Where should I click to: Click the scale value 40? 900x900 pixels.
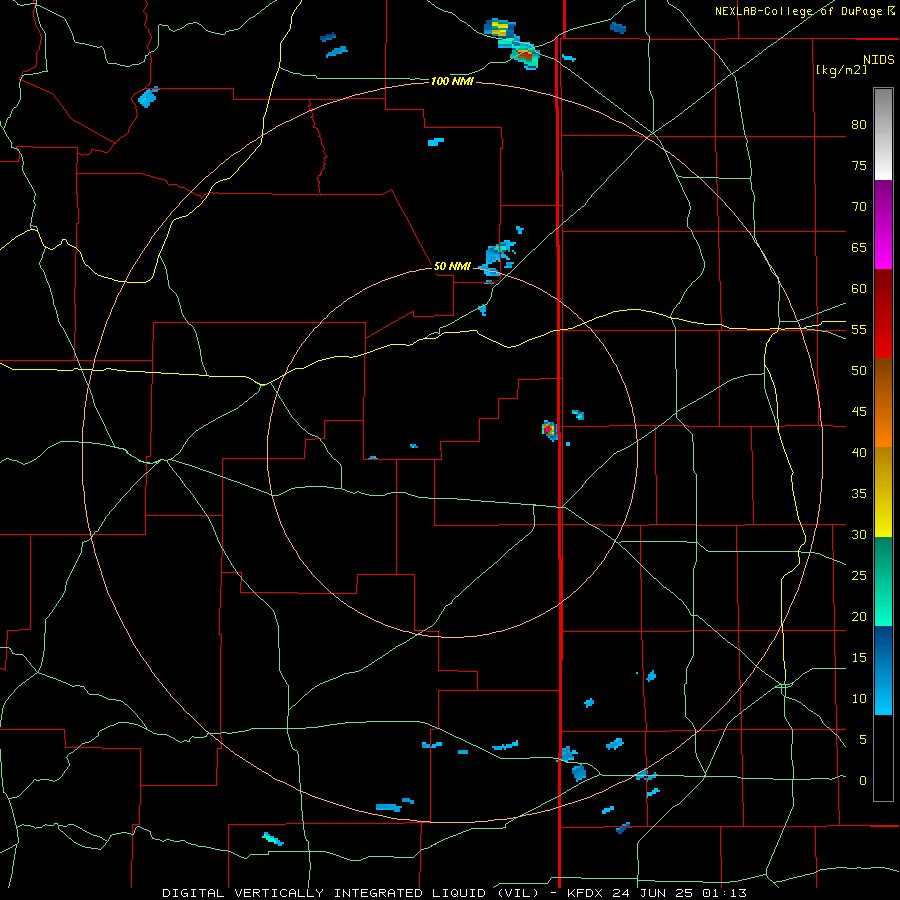coord(859,452)
